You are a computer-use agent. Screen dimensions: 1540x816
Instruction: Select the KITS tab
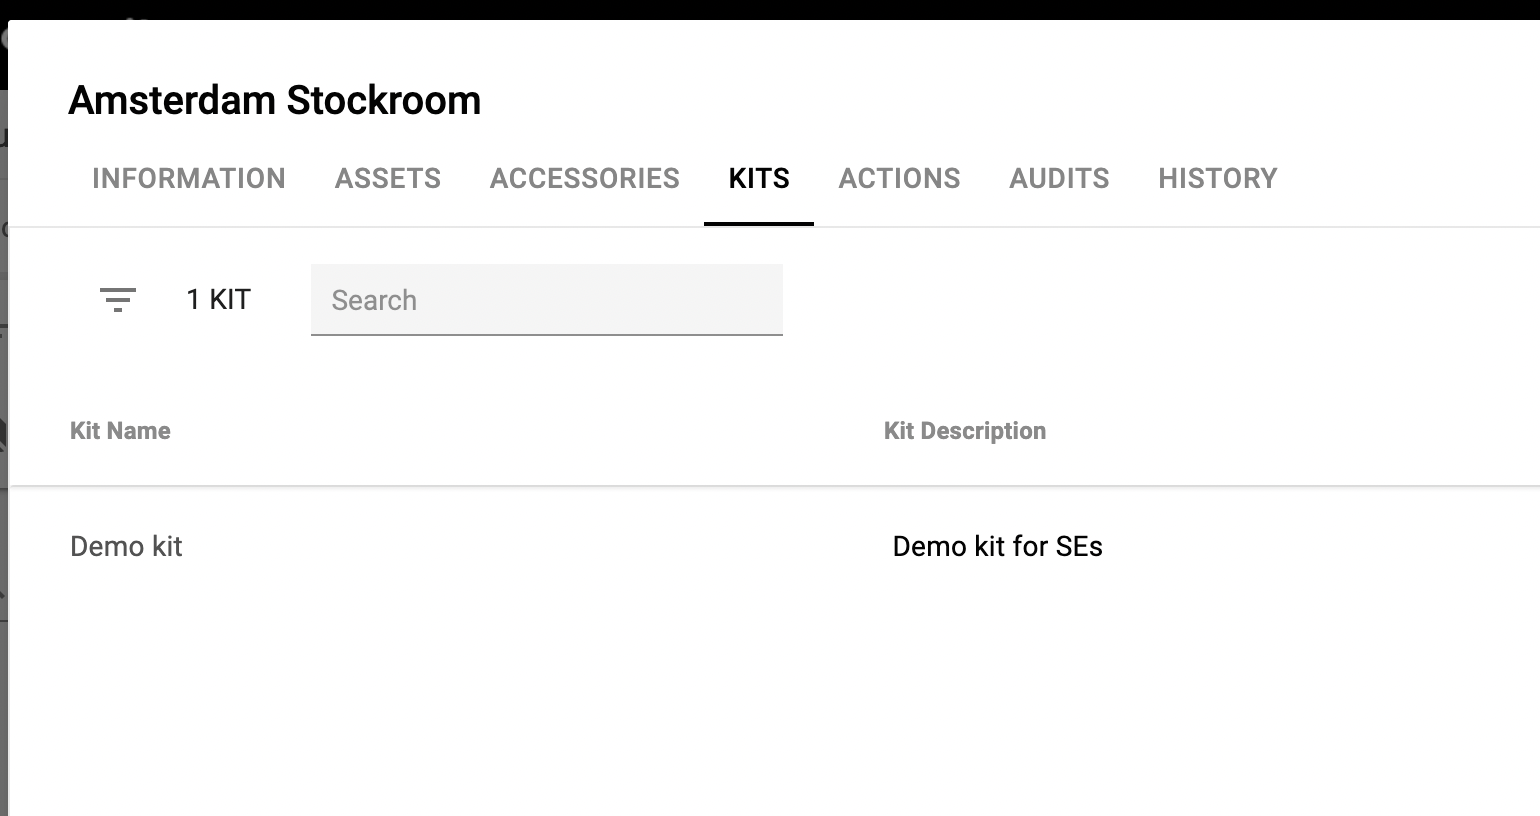pyautogui.click(x=759, y=179)
